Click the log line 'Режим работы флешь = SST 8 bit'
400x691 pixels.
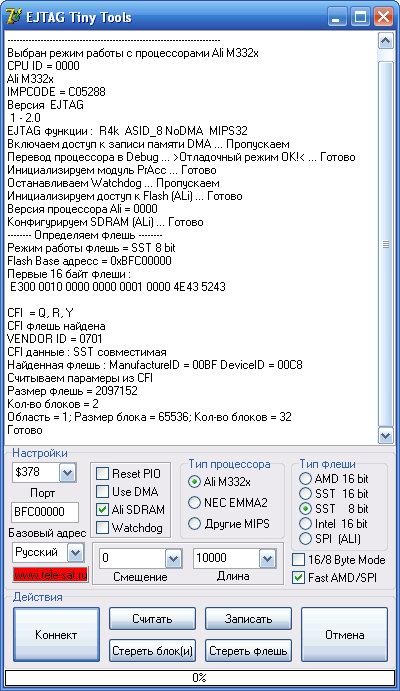pos(92,248)
